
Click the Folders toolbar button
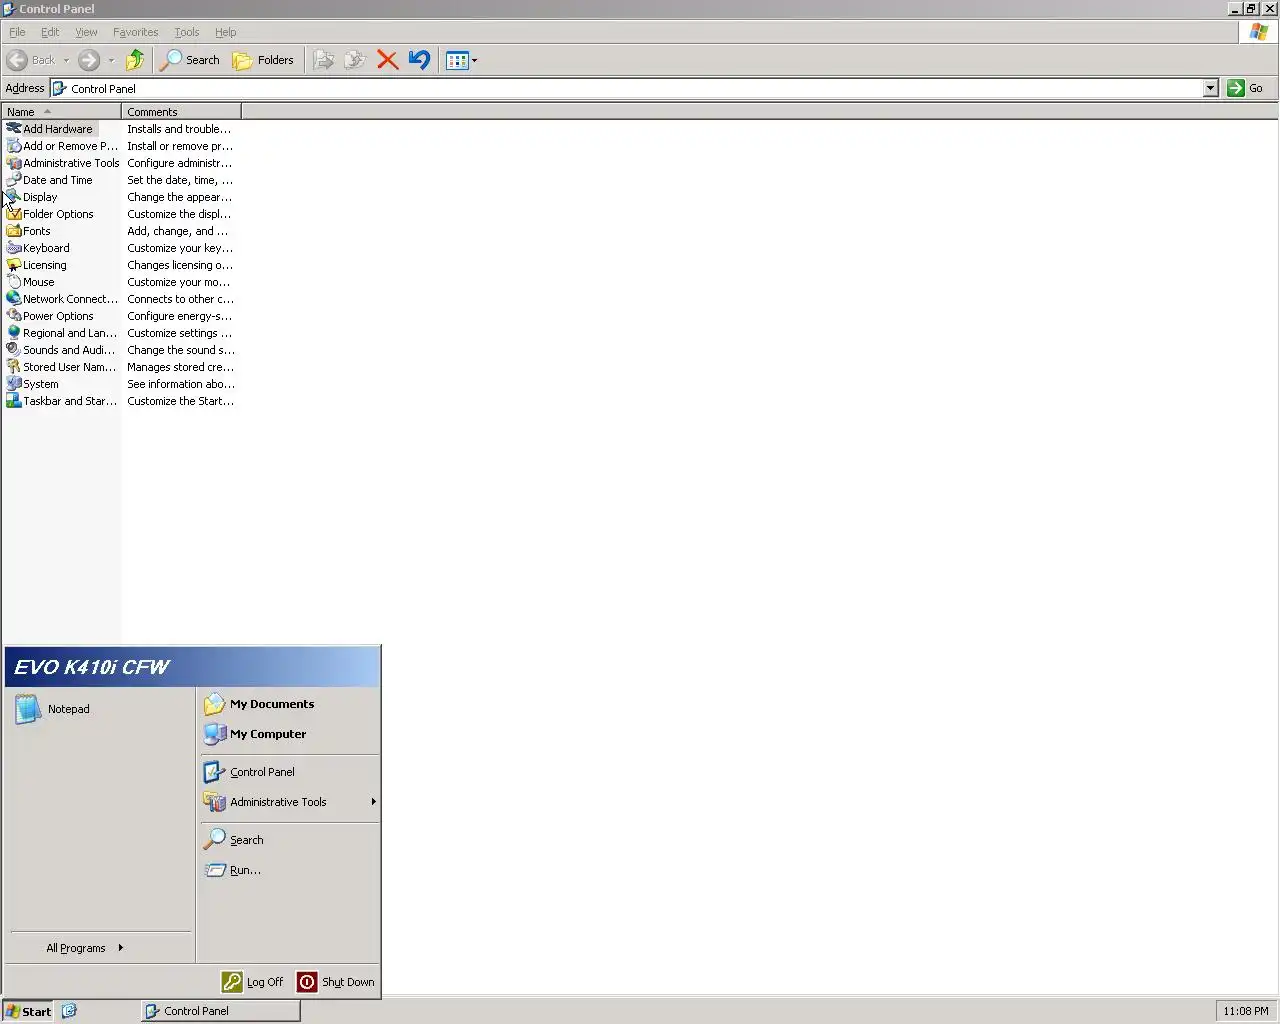pyautogui.click(x=263, y=60)
